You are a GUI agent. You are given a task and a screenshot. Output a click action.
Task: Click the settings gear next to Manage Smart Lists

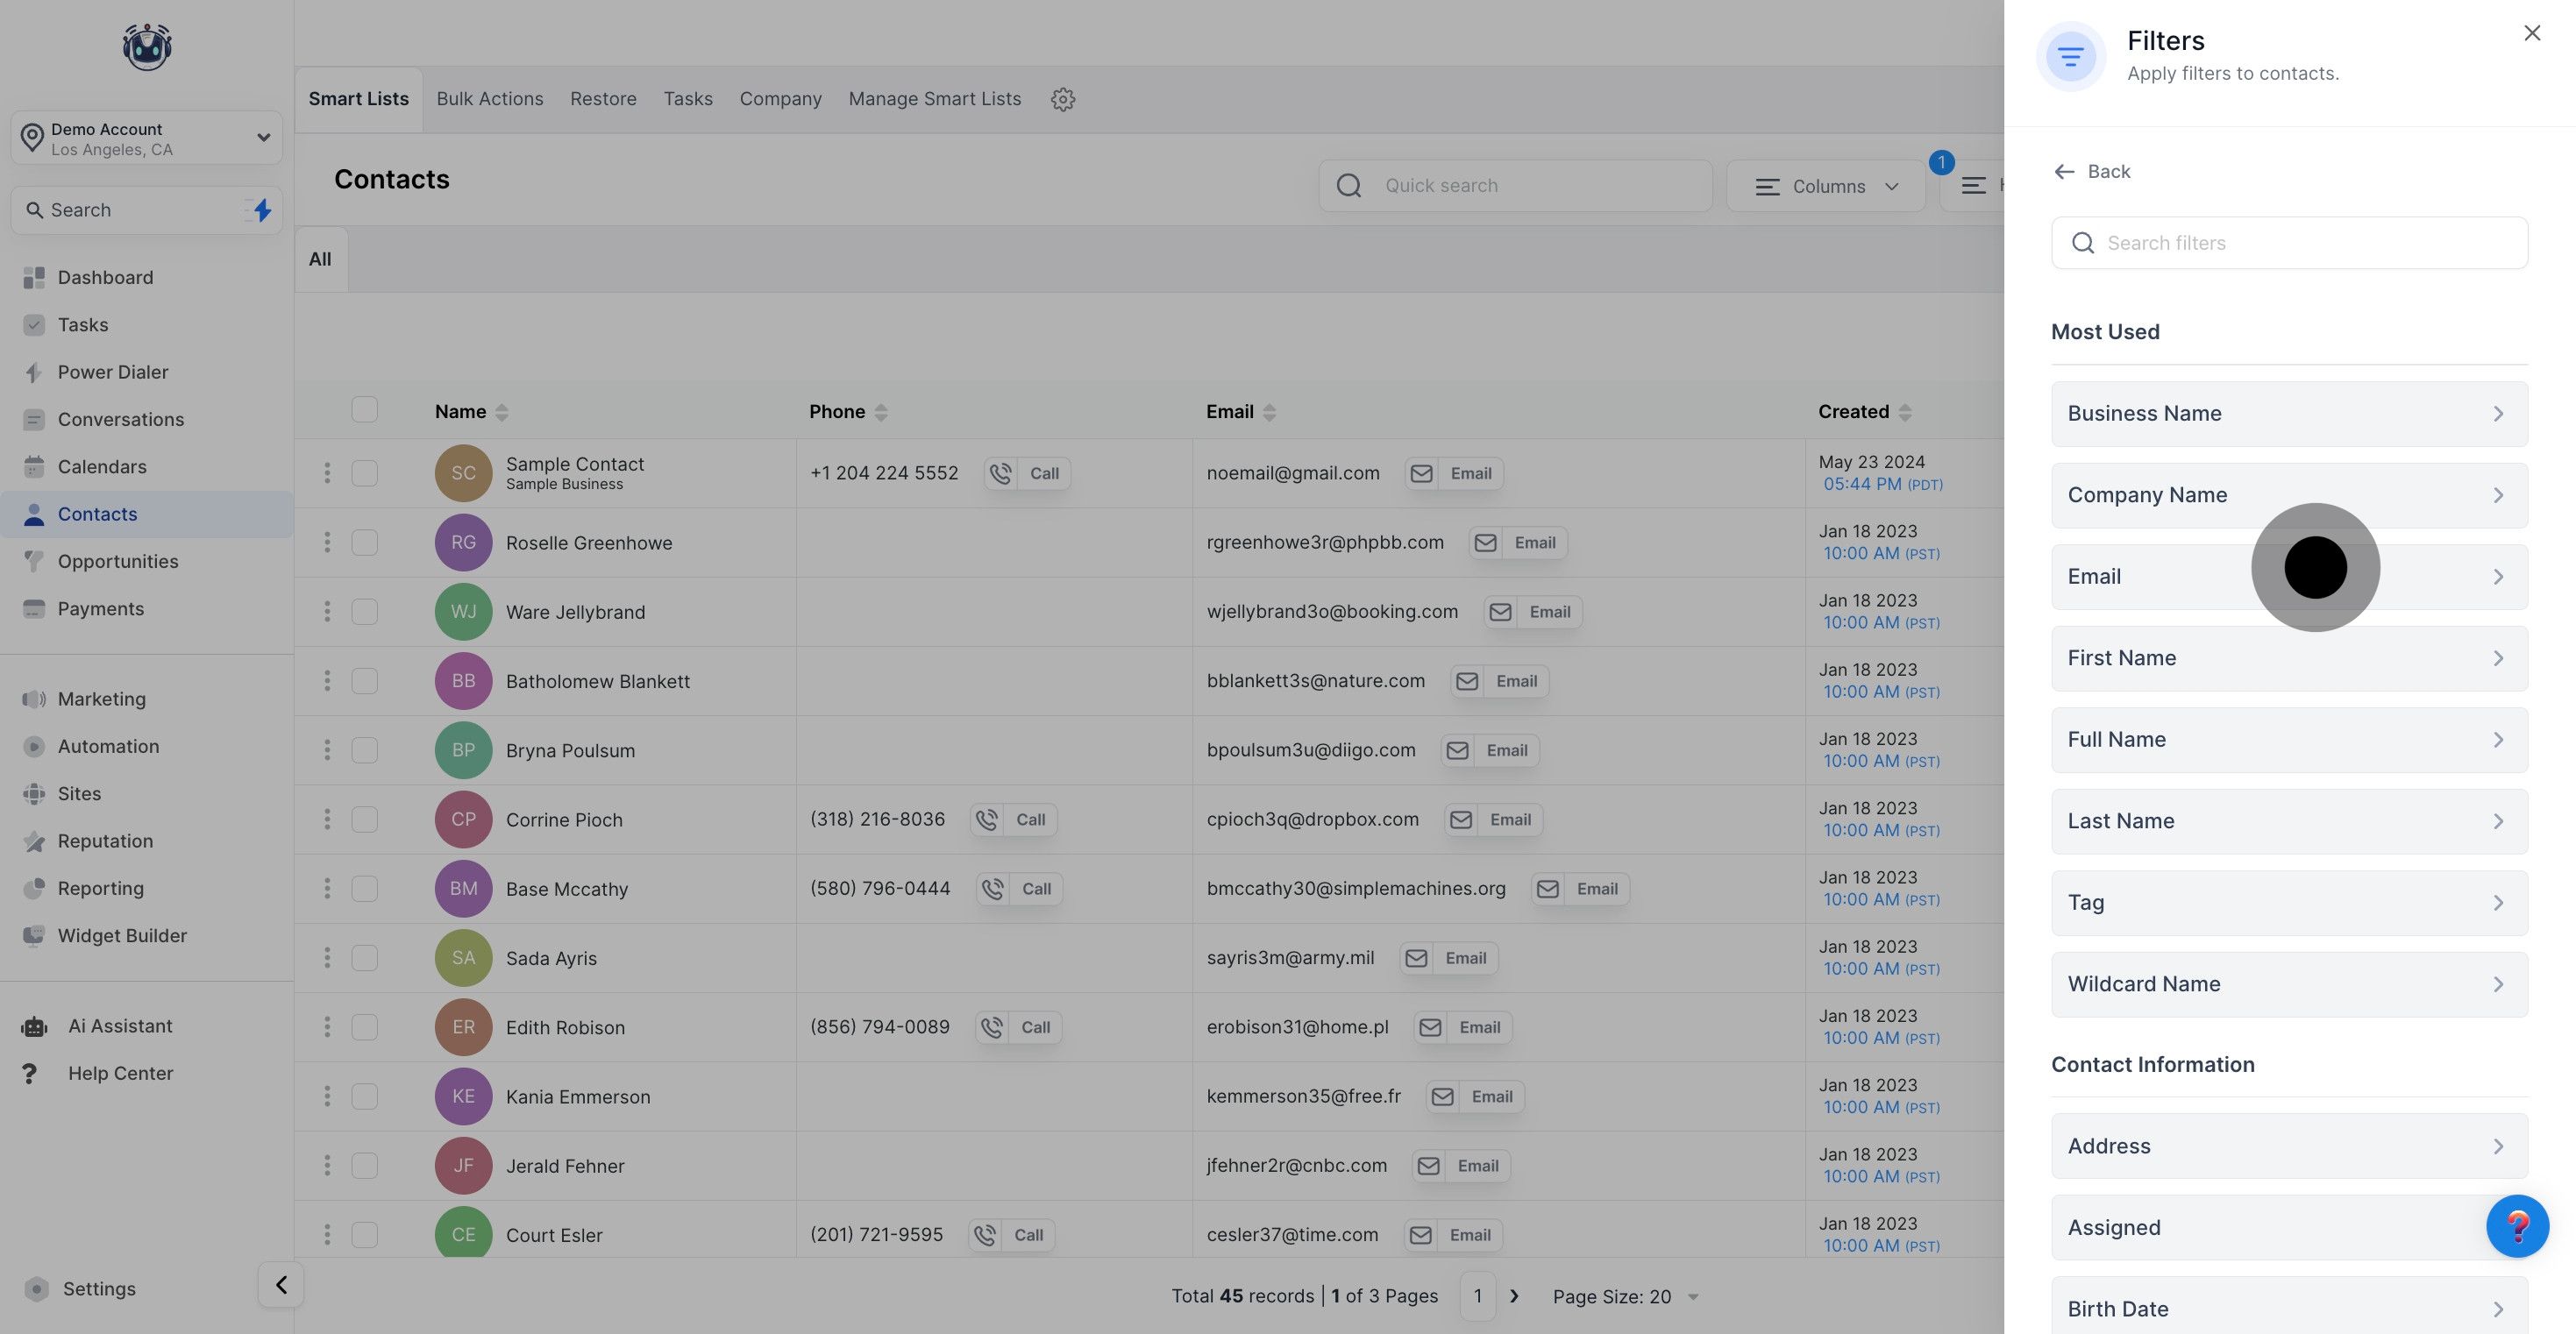1062,99
